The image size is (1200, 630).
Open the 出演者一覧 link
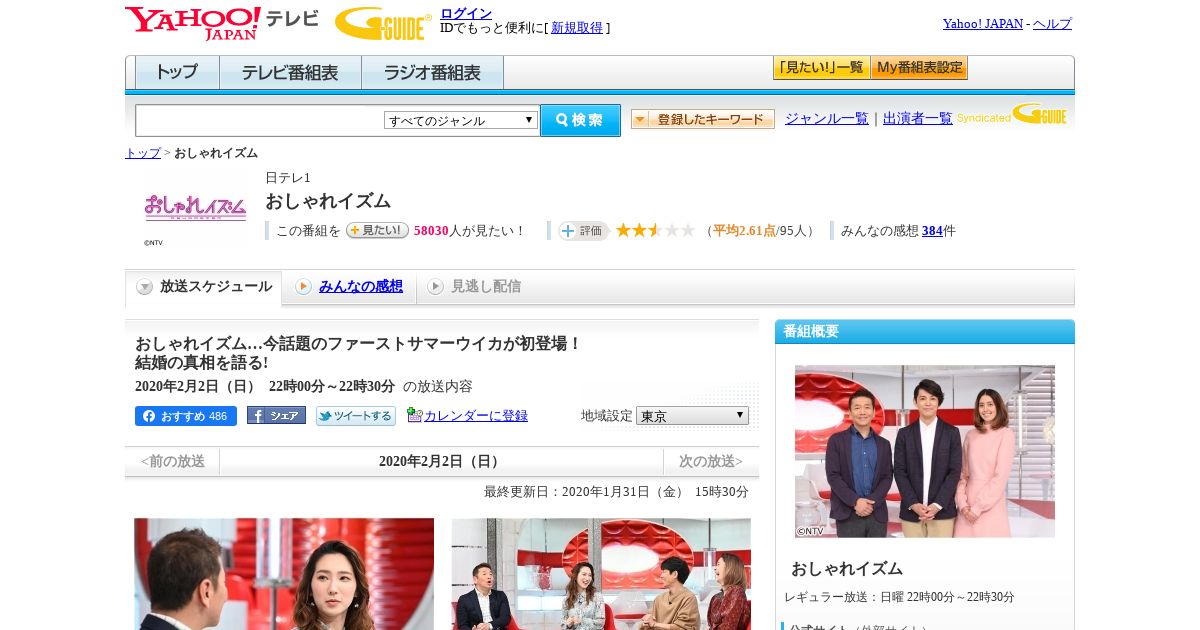tap(917, 118)
